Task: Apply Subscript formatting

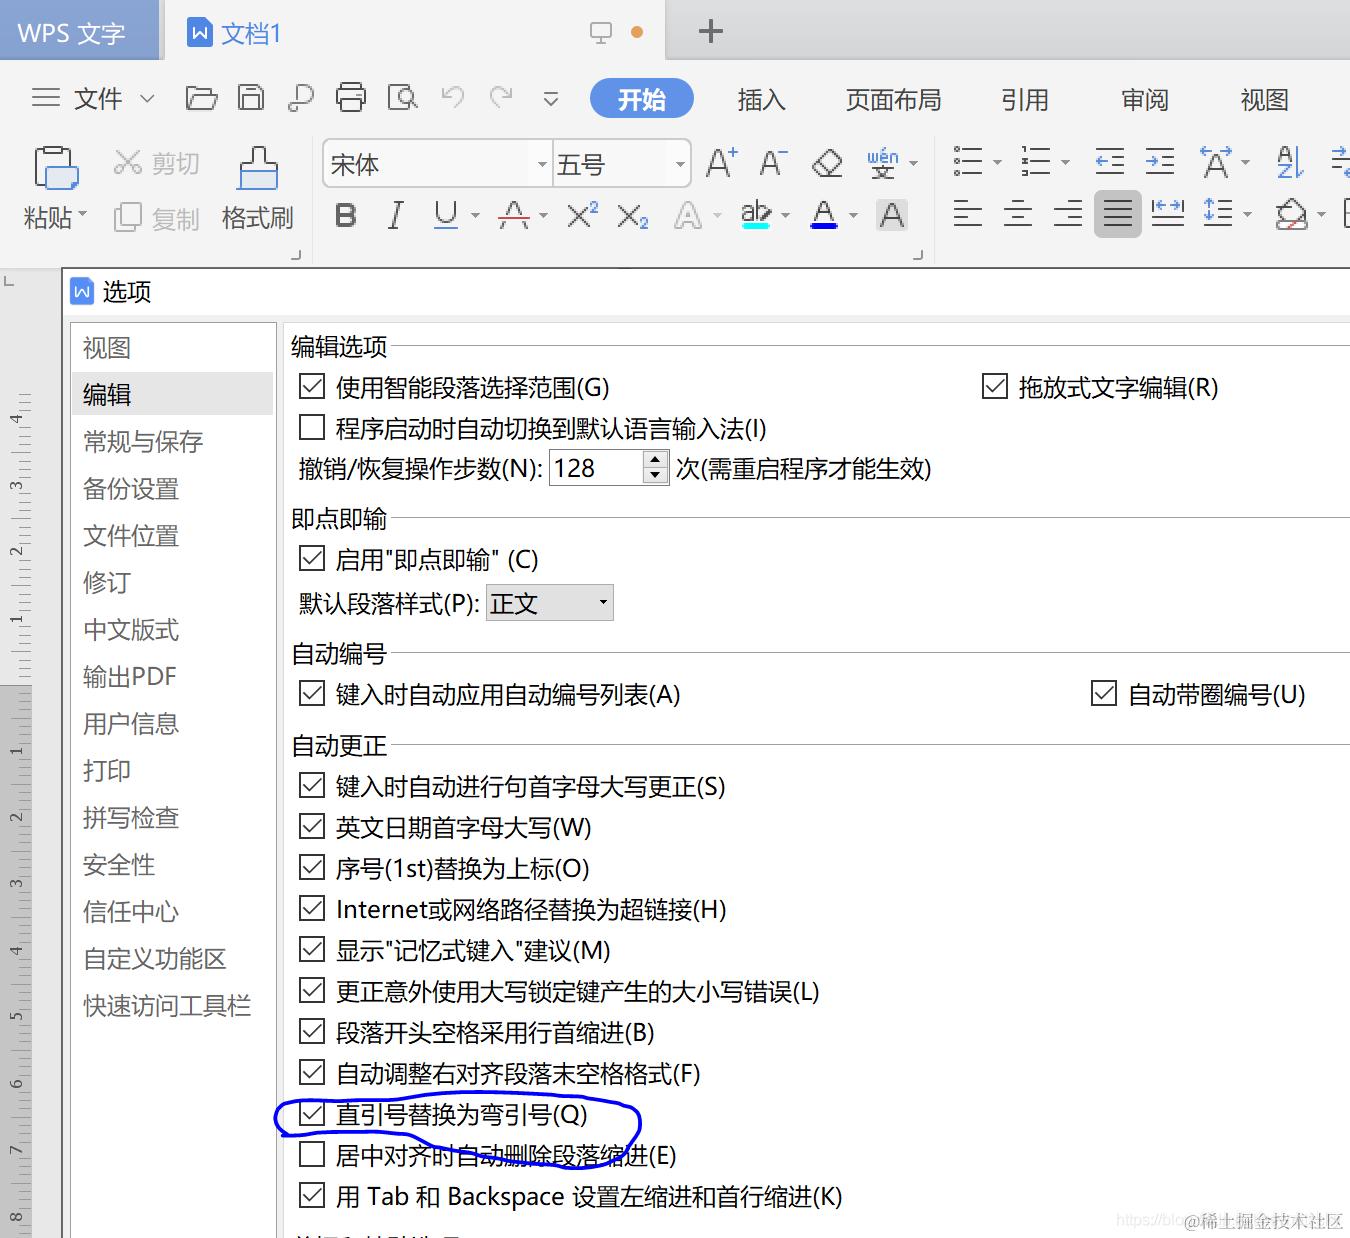Action: point(632,215)
